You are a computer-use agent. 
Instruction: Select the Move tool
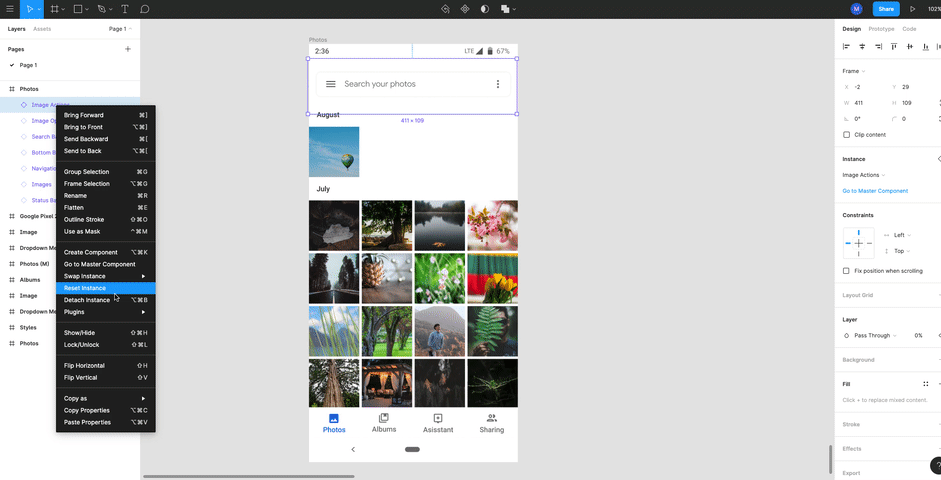point(29,9)
